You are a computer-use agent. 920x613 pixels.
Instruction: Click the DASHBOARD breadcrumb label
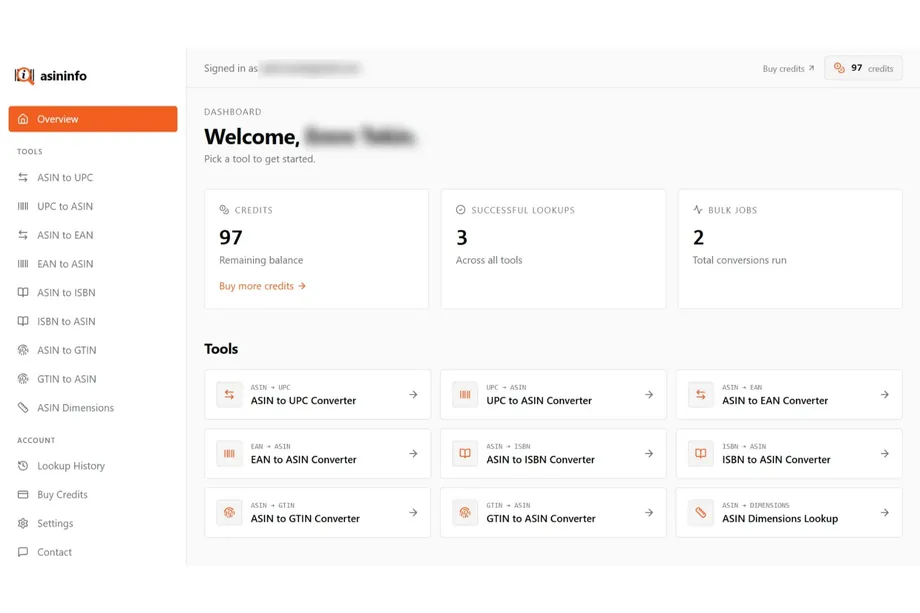233,111
